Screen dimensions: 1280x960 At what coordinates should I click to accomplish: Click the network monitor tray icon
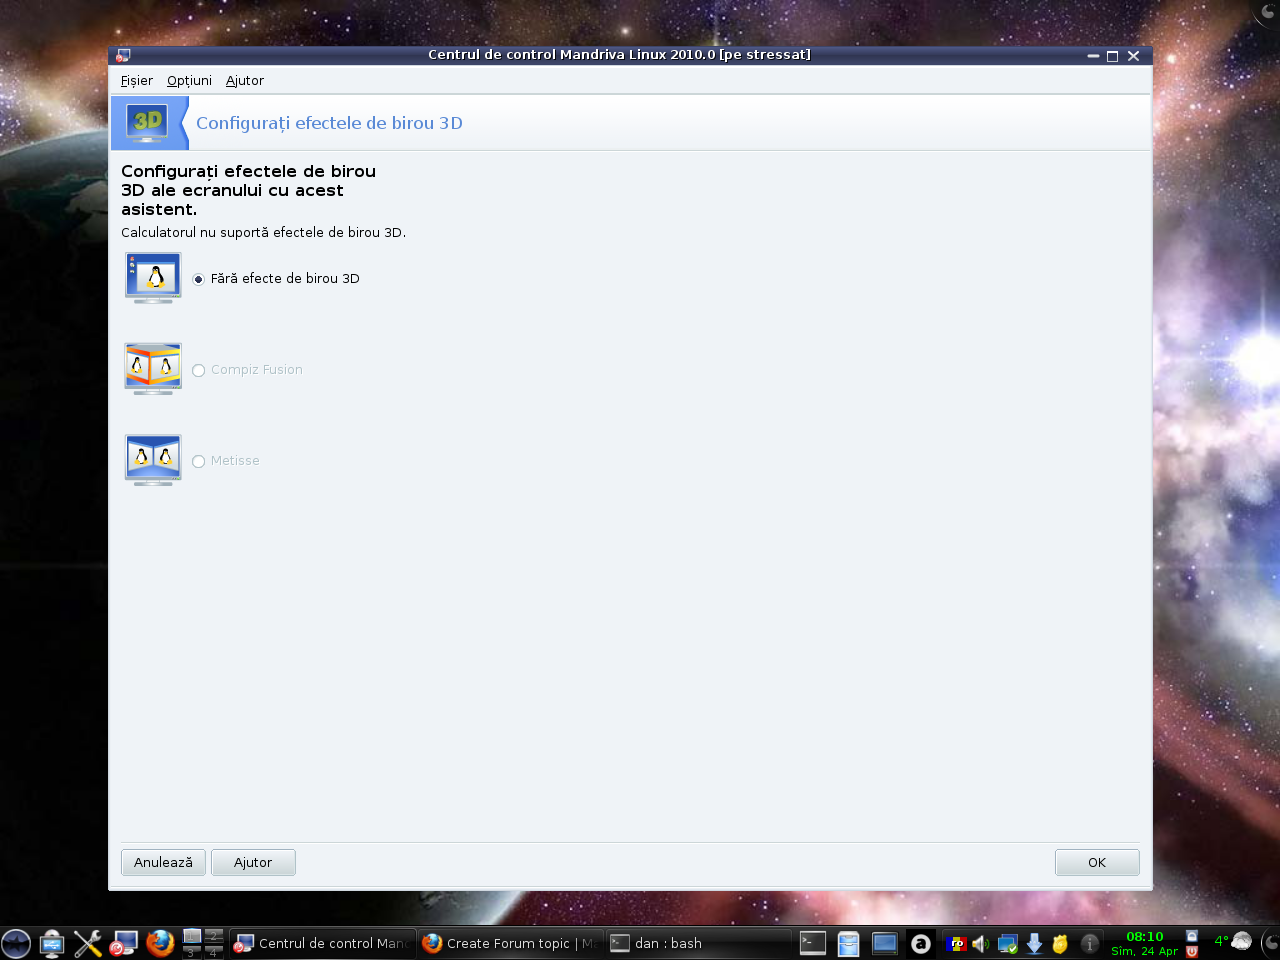tap(1008, 943)
